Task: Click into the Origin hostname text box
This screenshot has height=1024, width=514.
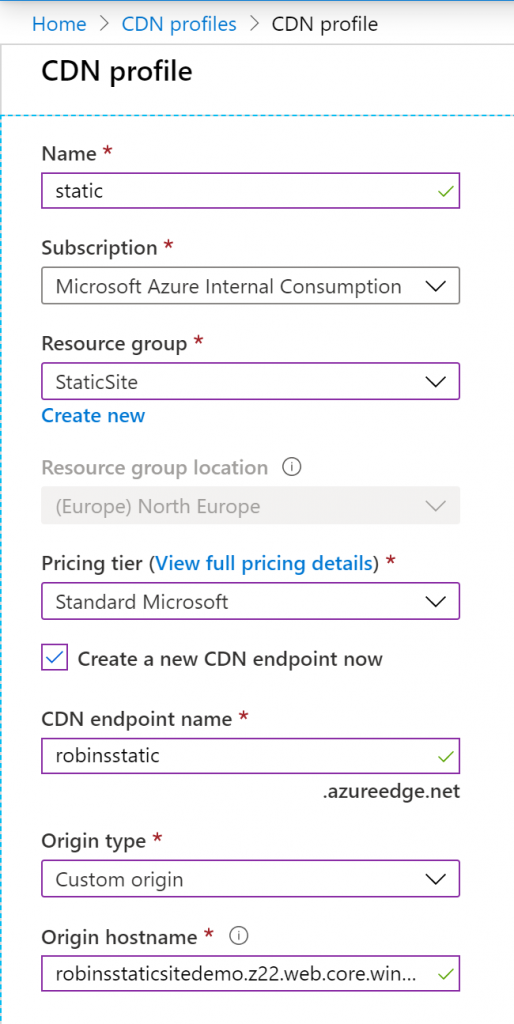Action: pyautogui.click(x=251, y=974)
